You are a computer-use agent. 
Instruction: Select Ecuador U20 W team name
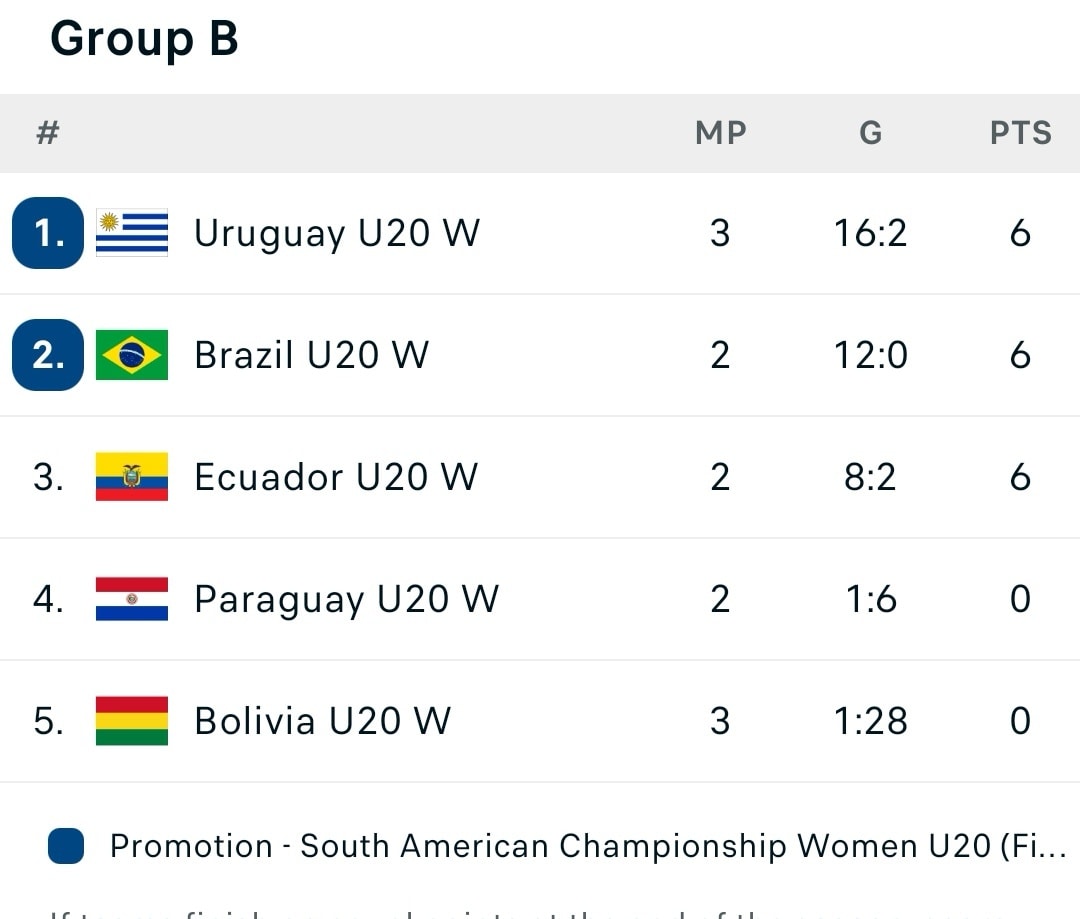tap(336, 477)
